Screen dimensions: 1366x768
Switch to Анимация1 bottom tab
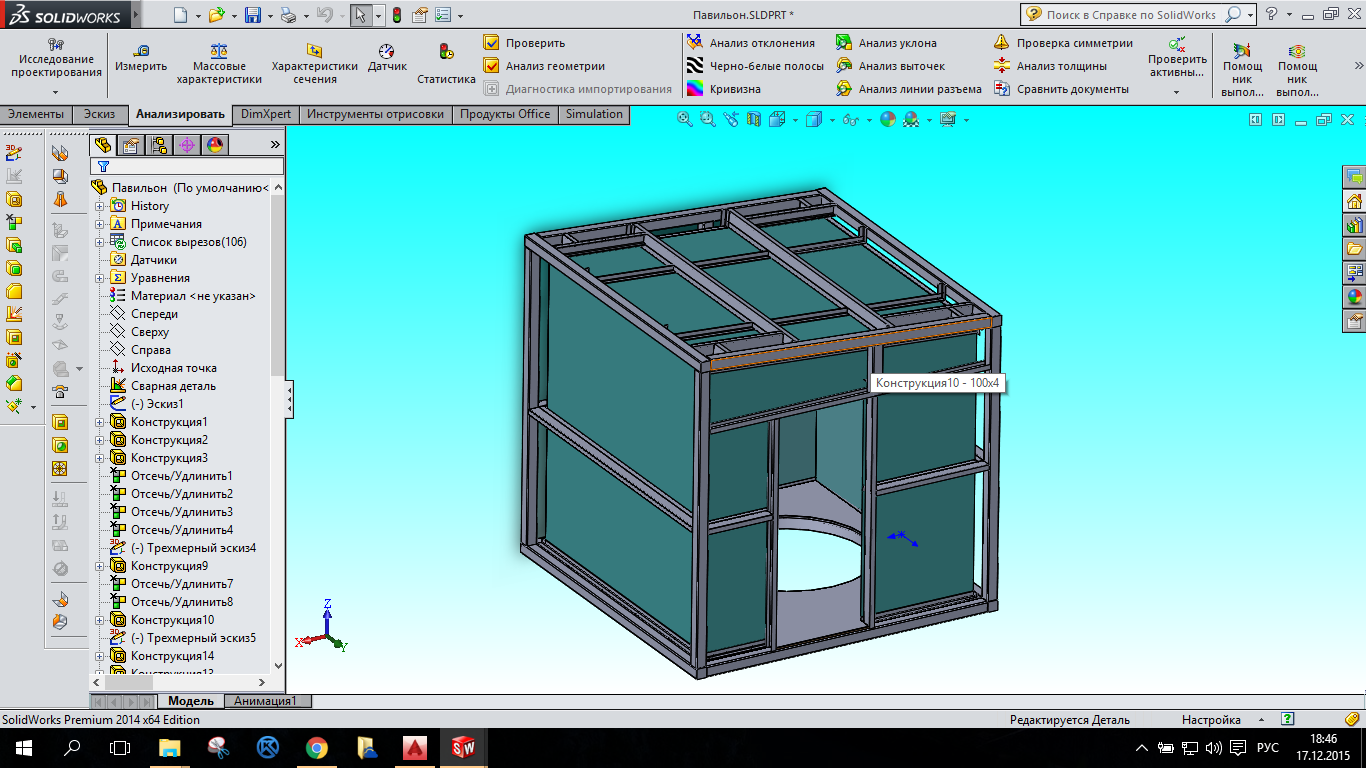(266, 701)
